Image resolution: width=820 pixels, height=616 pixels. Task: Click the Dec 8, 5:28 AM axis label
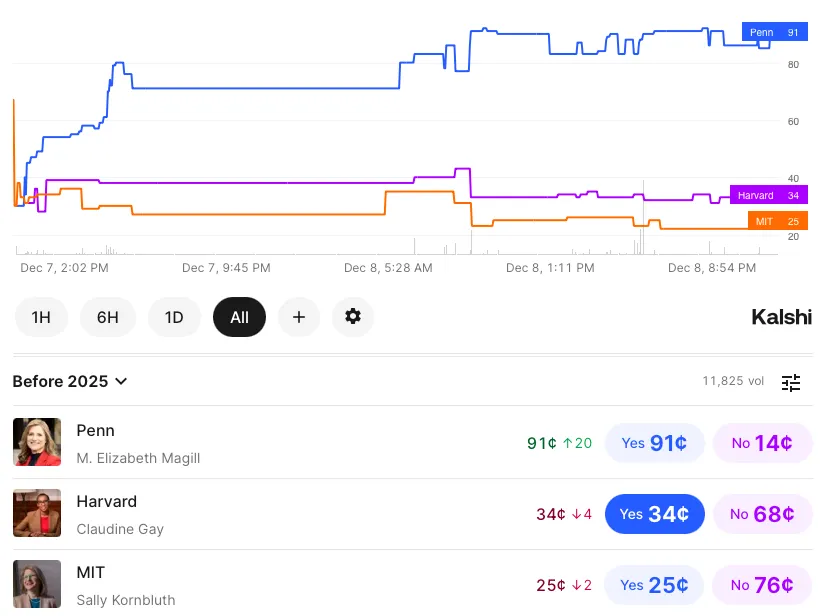coord(388,268)
